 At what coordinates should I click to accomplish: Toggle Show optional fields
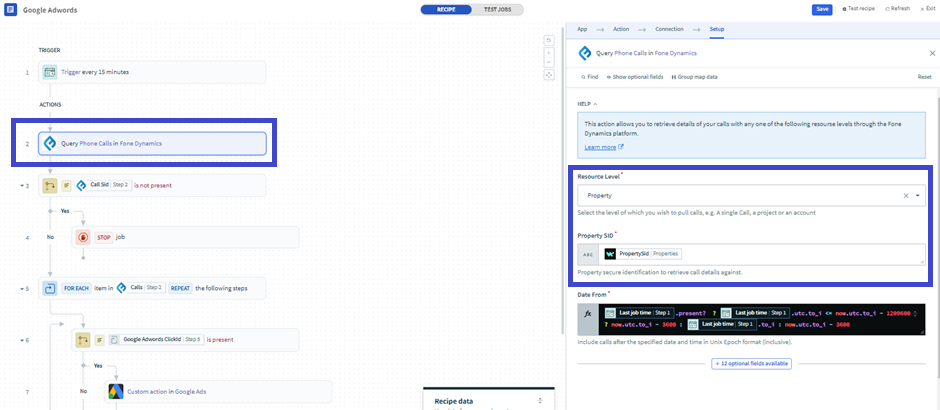(635, 77)
